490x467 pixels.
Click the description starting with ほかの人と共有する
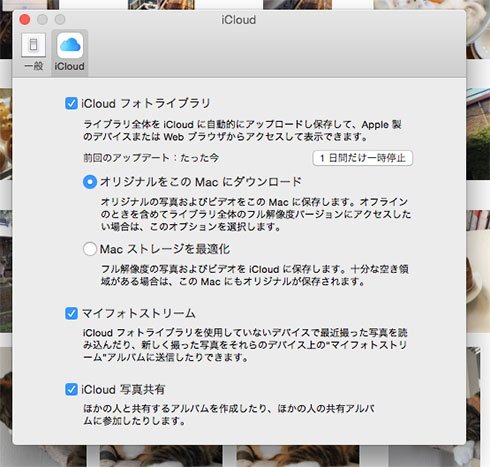(x=229, y=415)
